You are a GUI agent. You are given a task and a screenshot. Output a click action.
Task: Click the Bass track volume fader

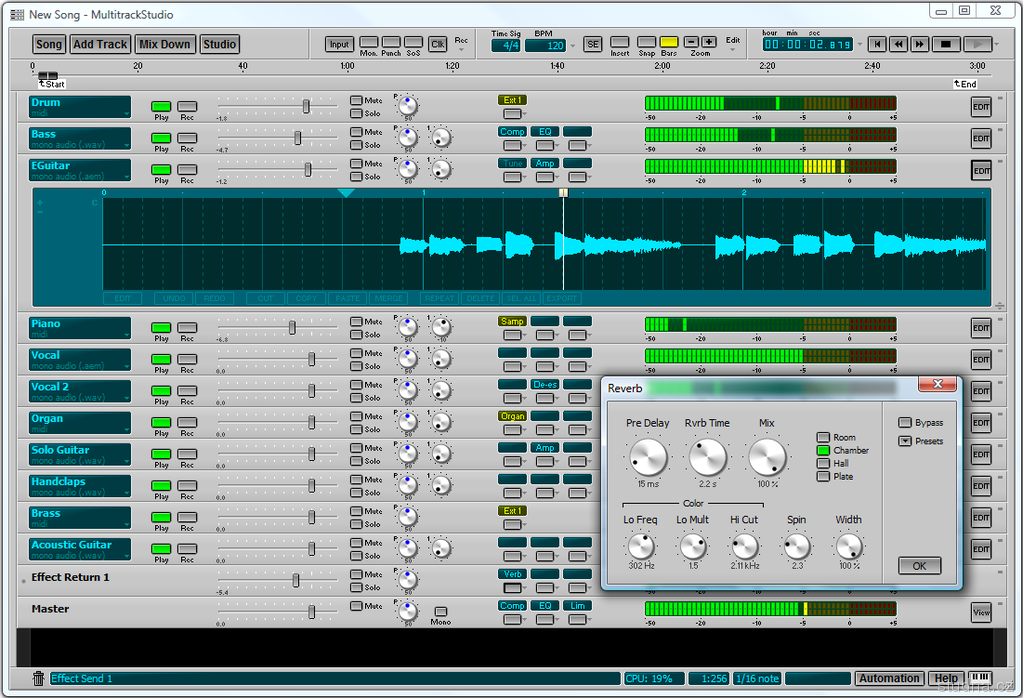tap(297, 137)
